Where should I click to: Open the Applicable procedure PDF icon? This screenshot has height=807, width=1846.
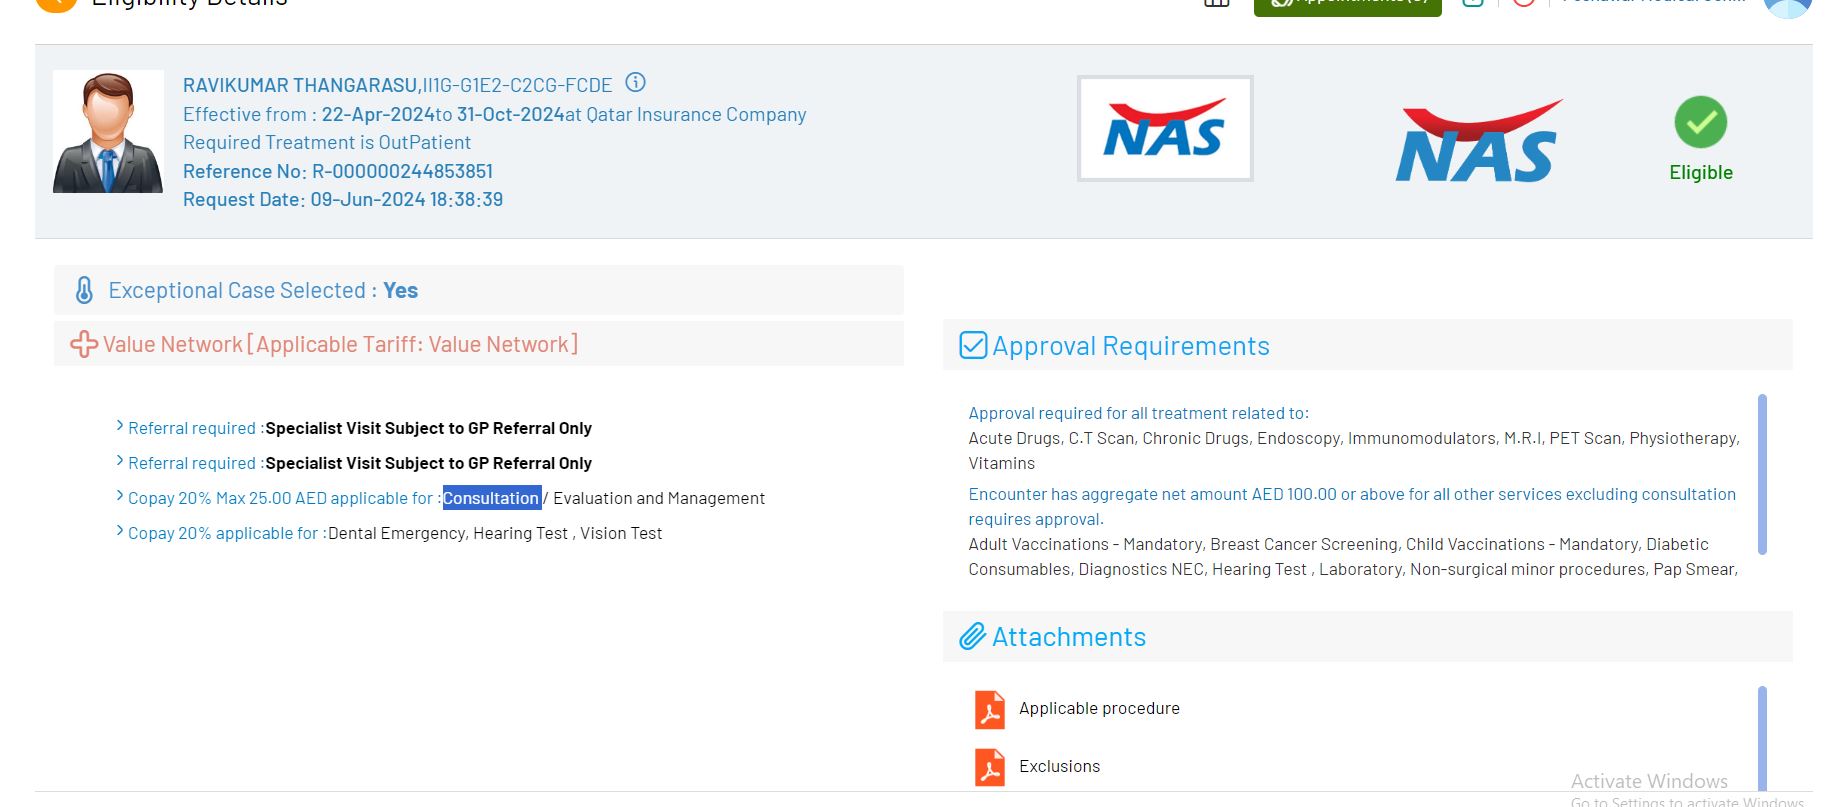[989, 710]
